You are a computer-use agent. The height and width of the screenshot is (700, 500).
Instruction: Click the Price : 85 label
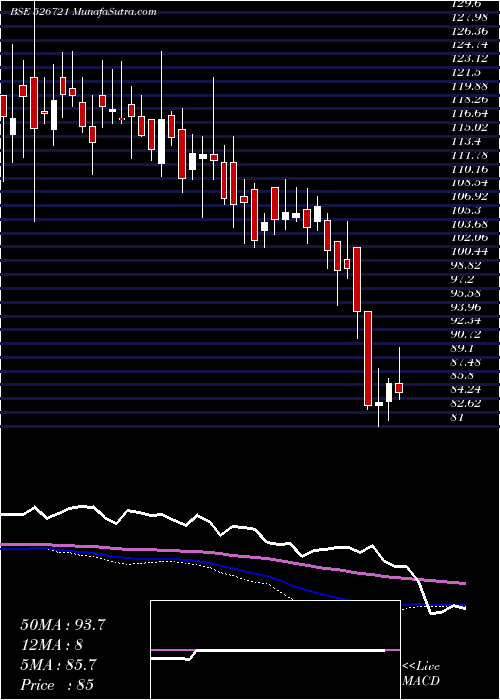[x=57, y=685]
